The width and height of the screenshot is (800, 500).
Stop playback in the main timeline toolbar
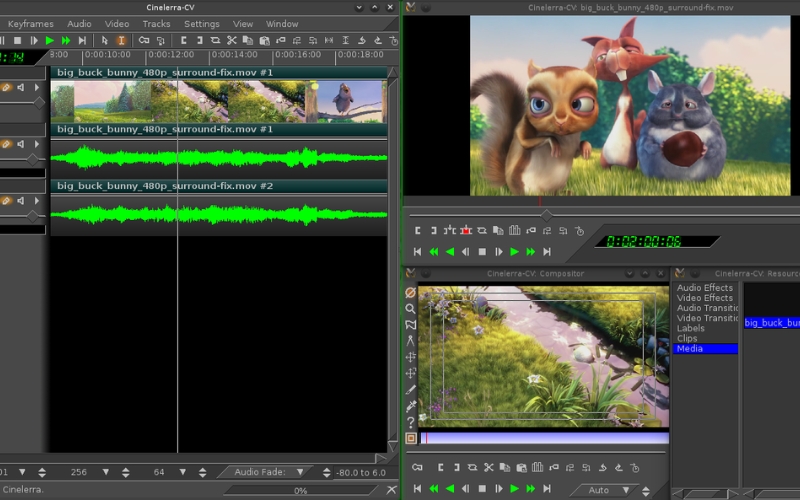coord(17,40)
